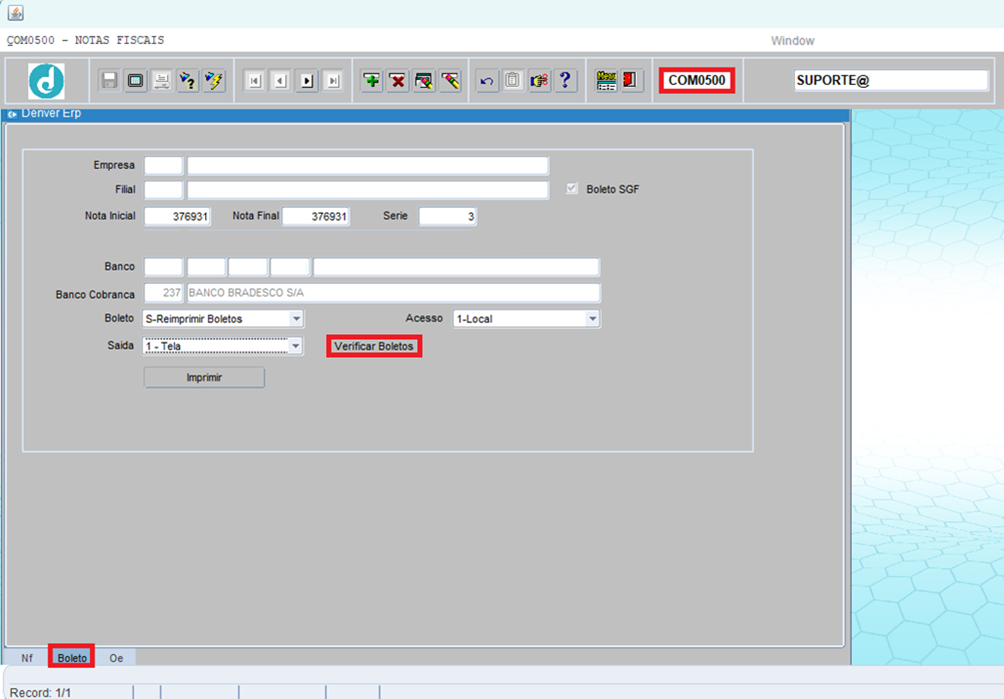
Task: Open the Window menu
Action: (792, 41)
